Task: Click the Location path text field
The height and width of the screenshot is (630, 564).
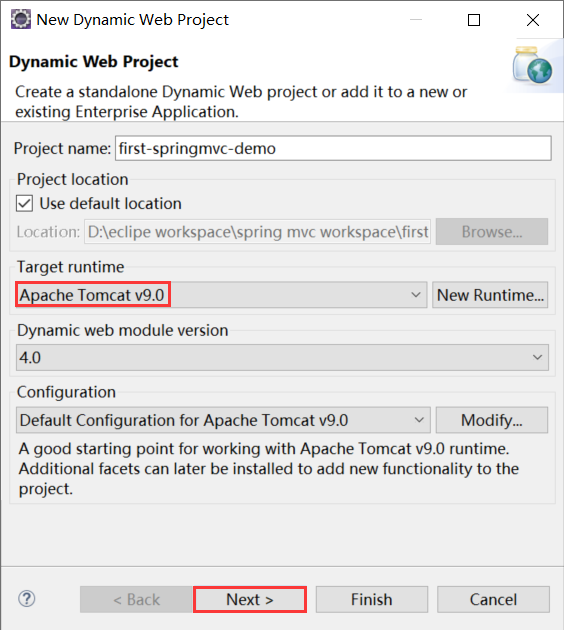Action: (x=257, y=232)
